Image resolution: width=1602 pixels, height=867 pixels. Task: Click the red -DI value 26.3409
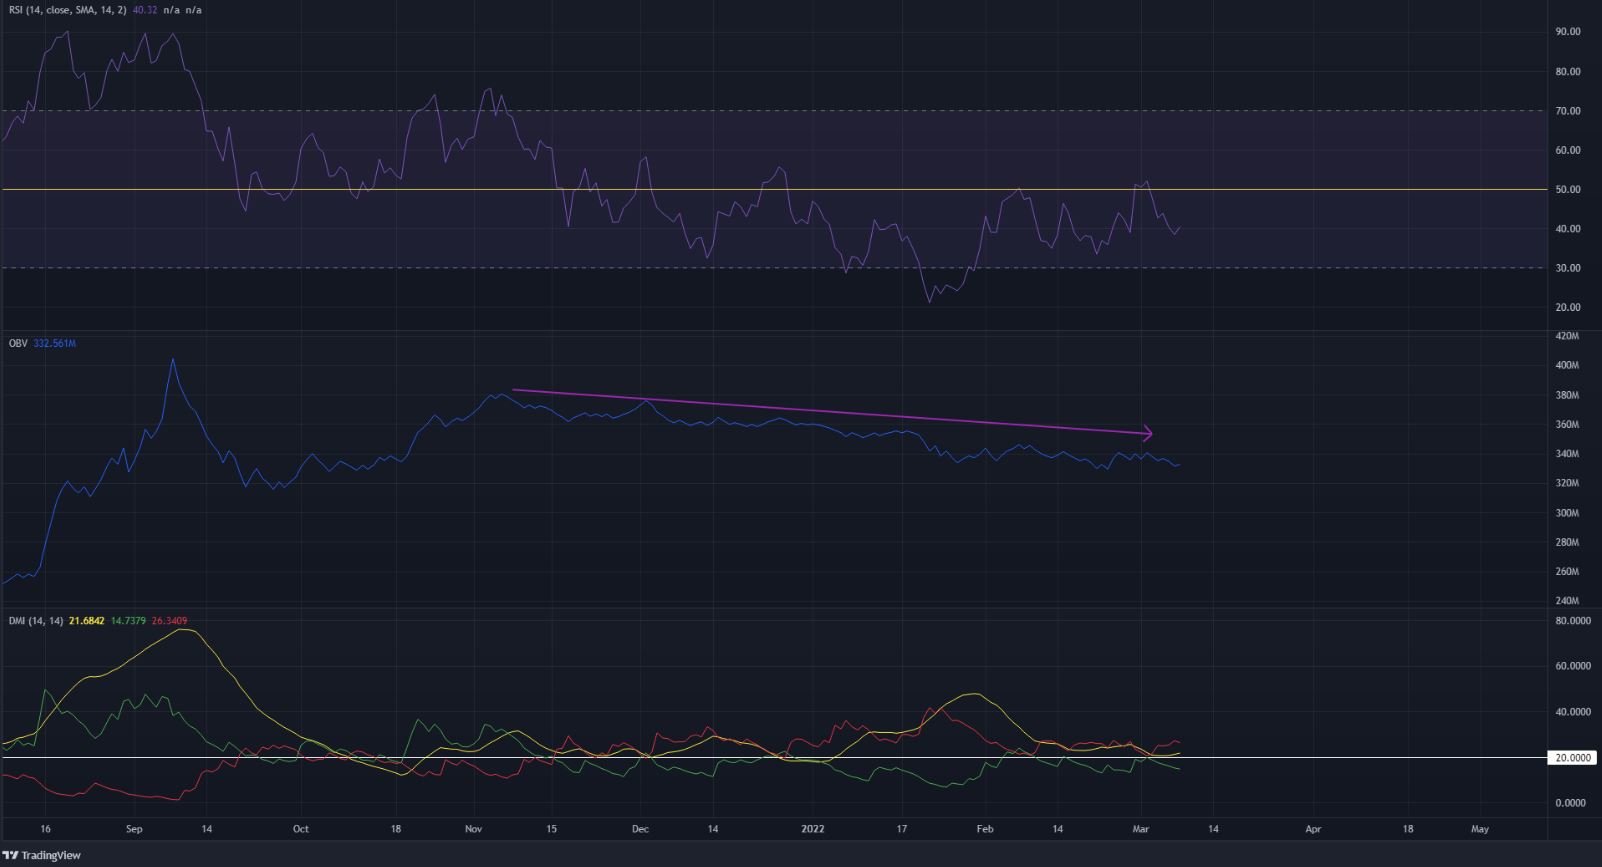click(169, 621)
